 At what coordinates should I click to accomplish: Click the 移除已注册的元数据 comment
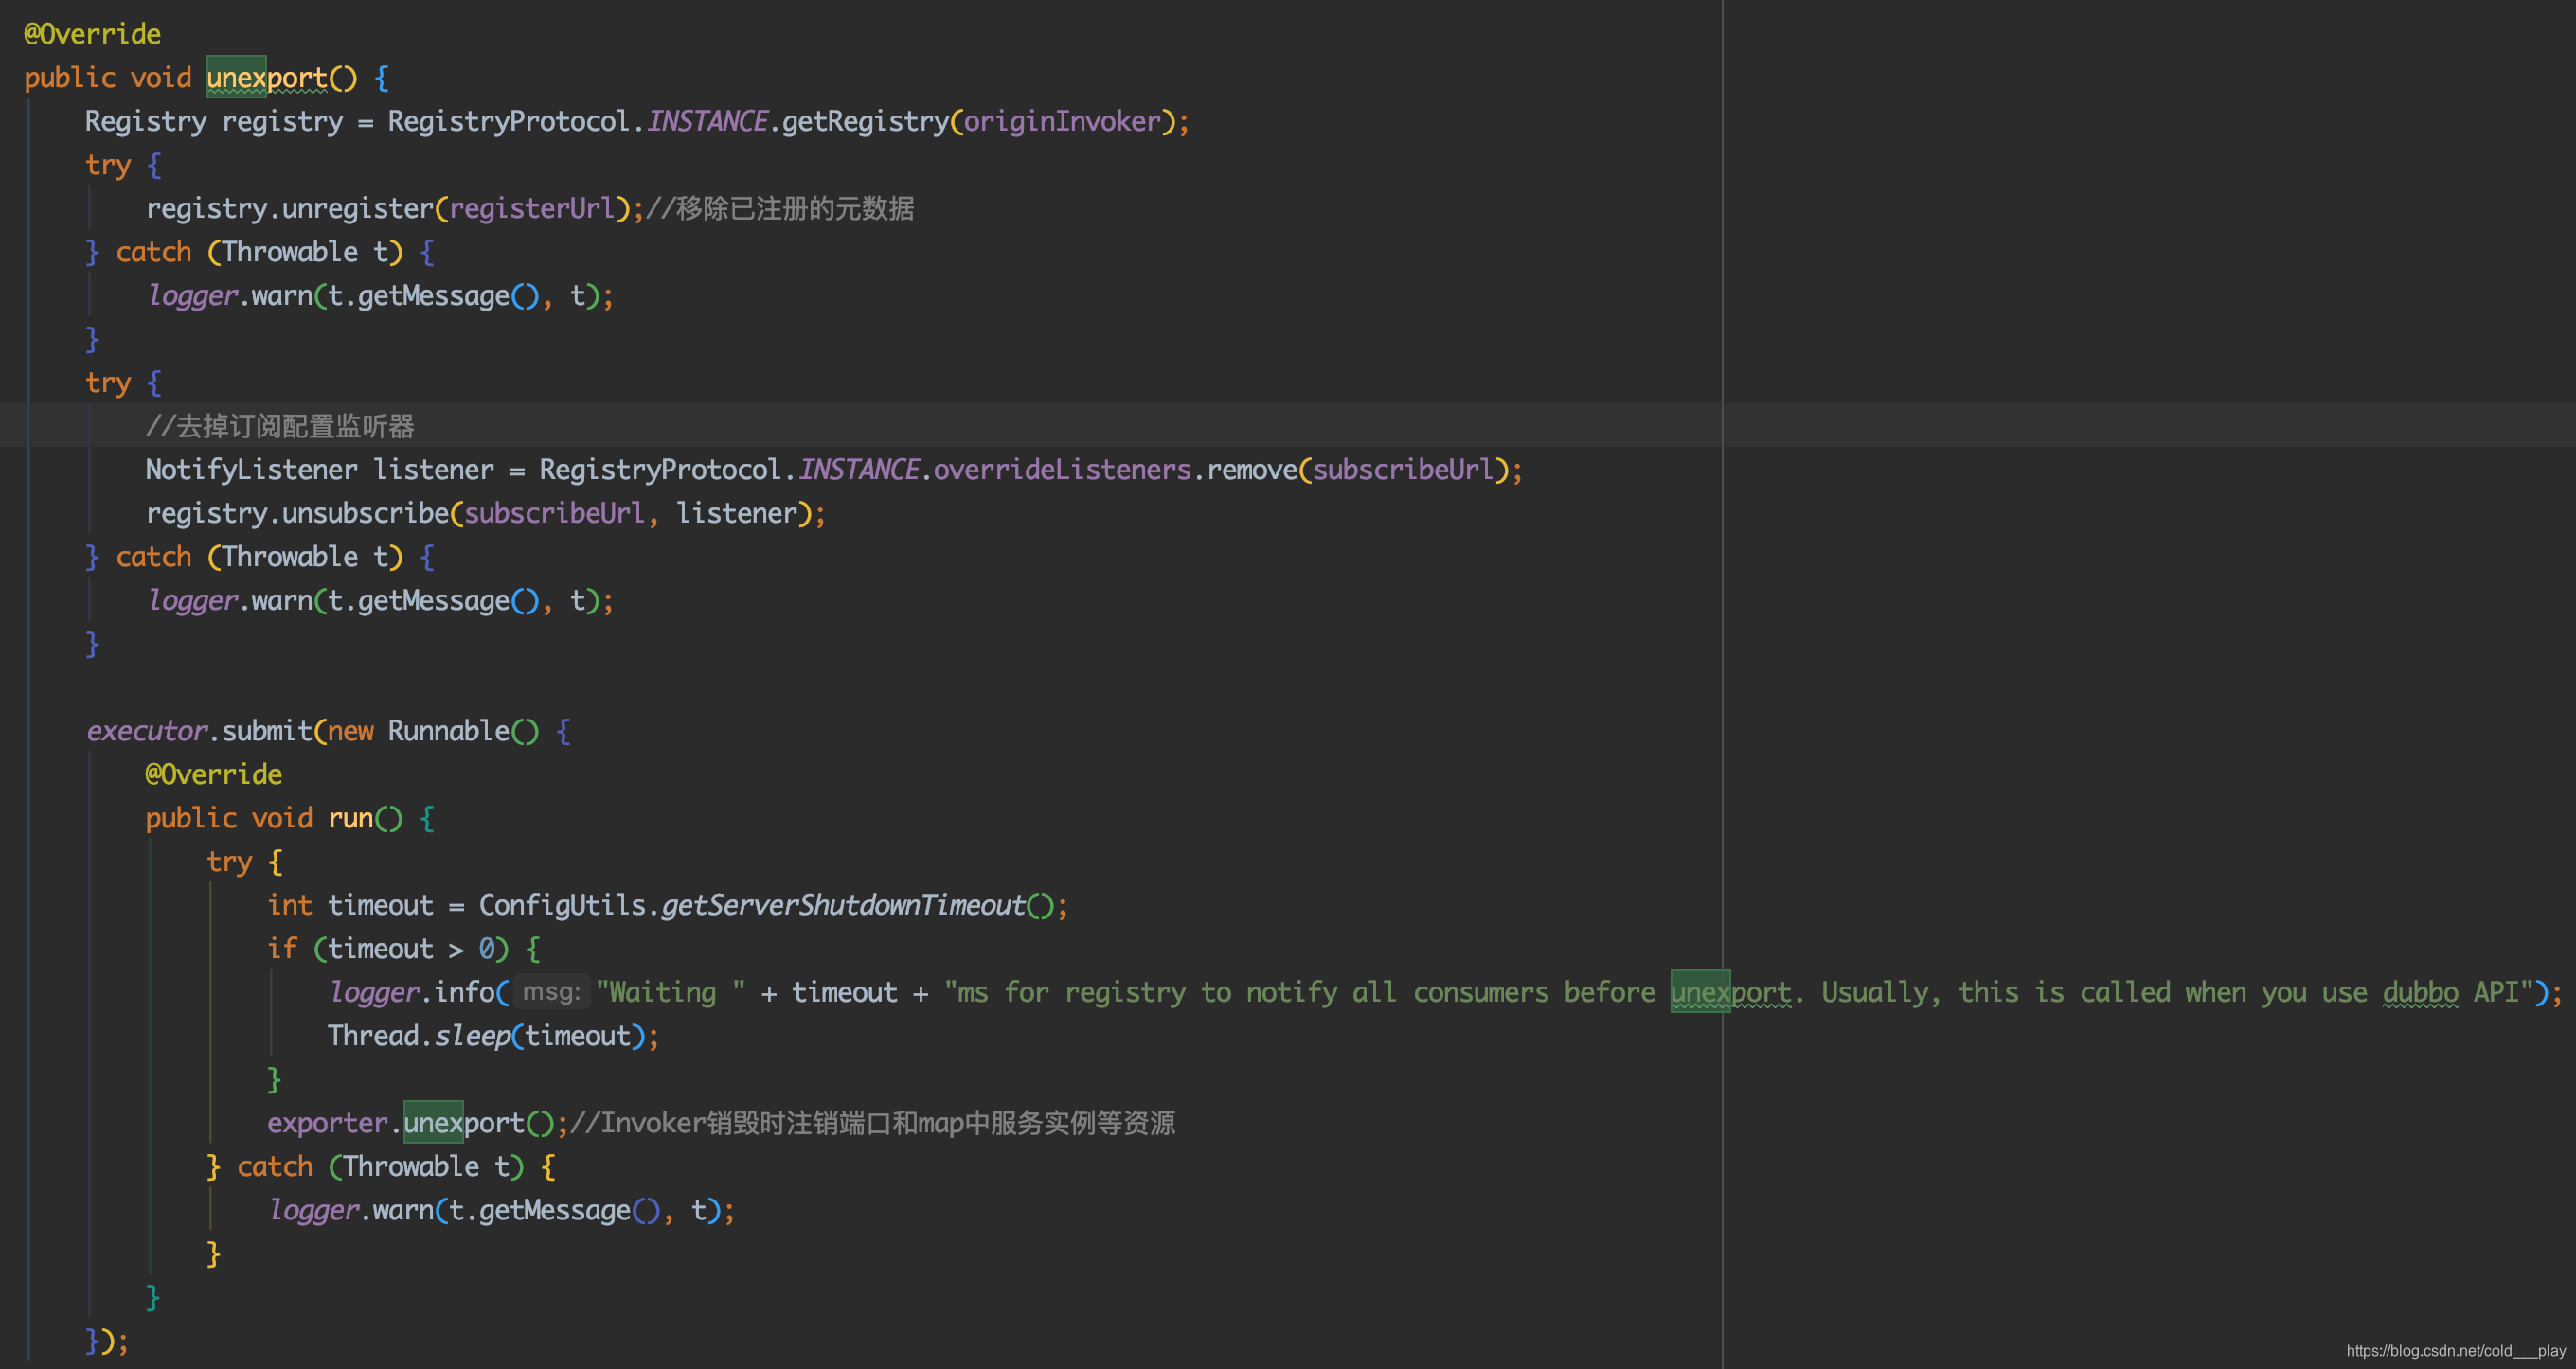780,209
